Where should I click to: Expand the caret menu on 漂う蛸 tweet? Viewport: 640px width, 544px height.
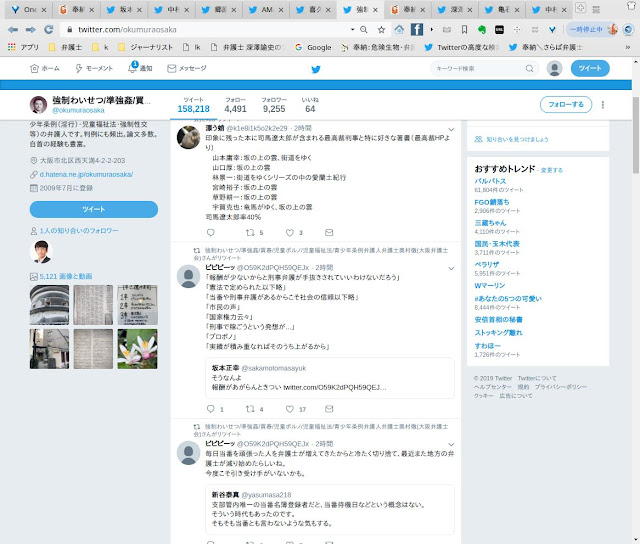click(451, 130)
